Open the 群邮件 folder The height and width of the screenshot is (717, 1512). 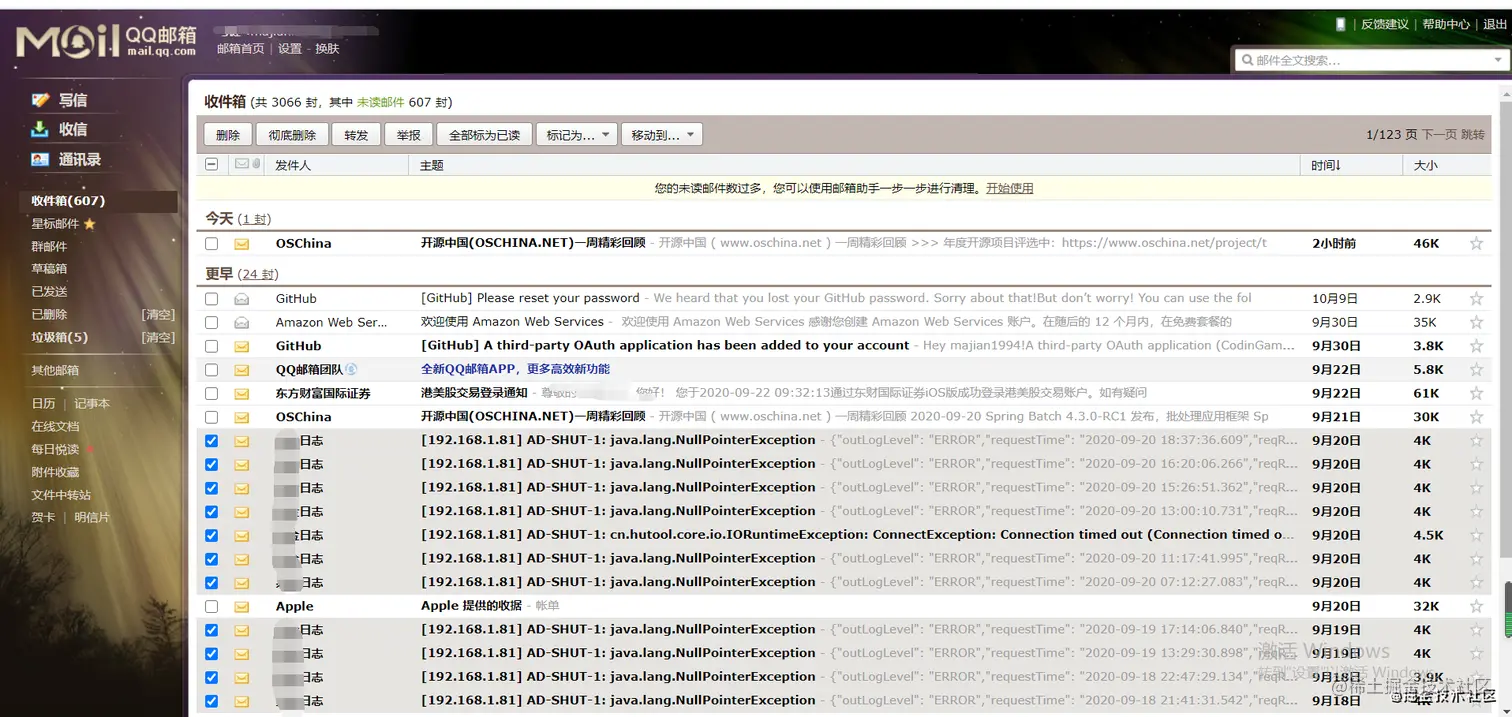(49, 246)
